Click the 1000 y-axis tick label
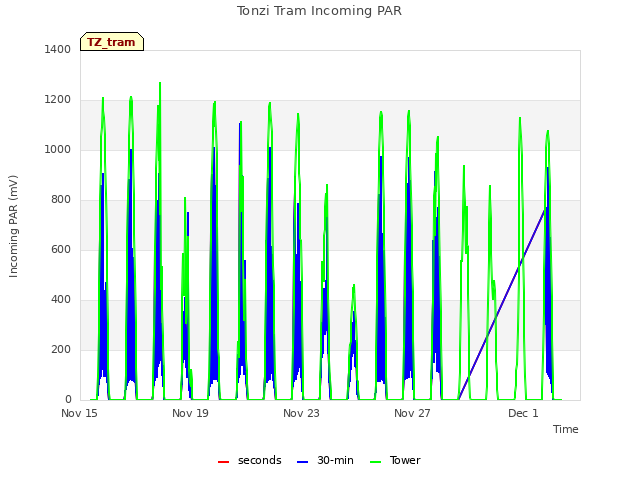 click(58, 149)
